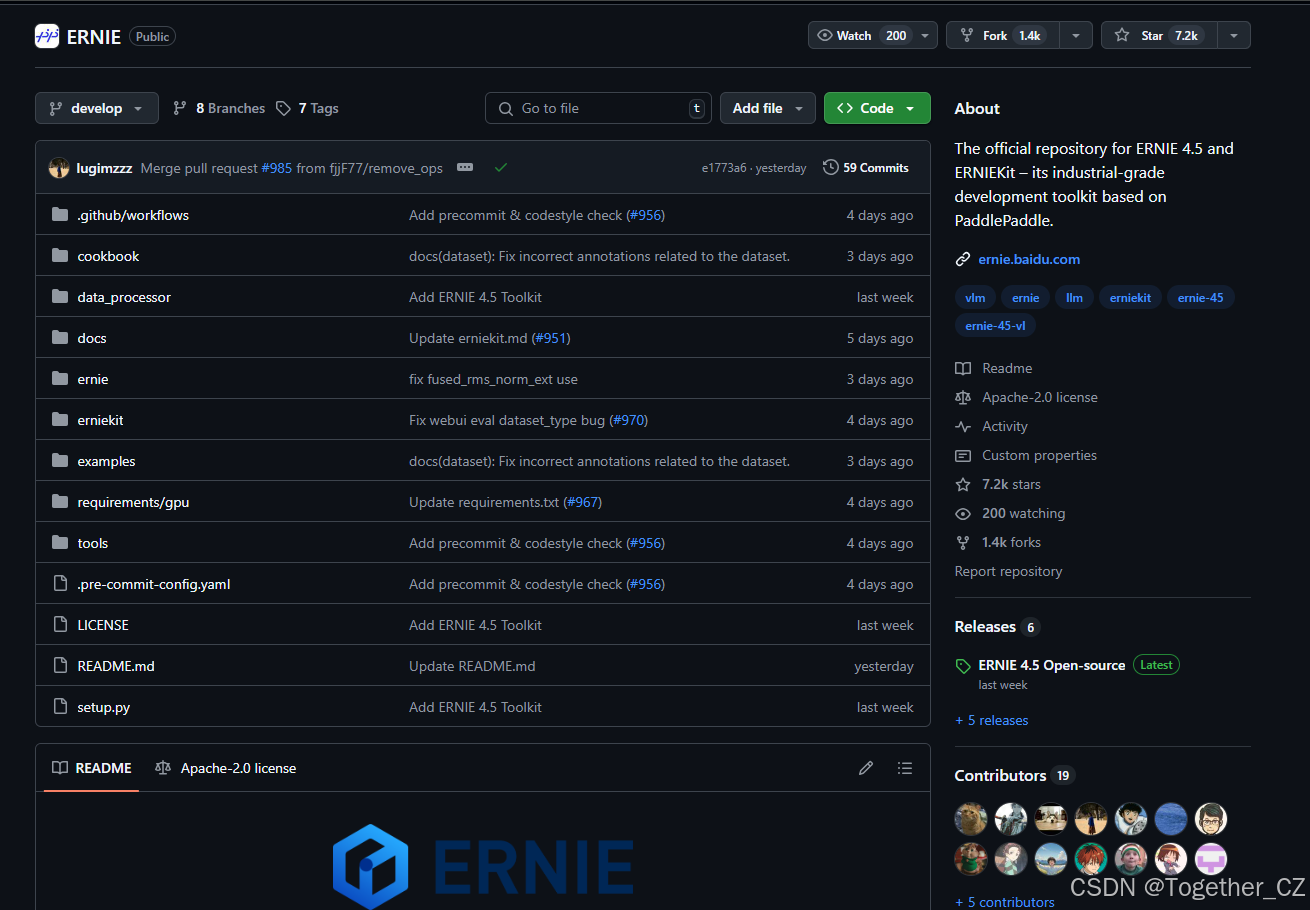Focus the Go to file search field

[x=598, y=108]
